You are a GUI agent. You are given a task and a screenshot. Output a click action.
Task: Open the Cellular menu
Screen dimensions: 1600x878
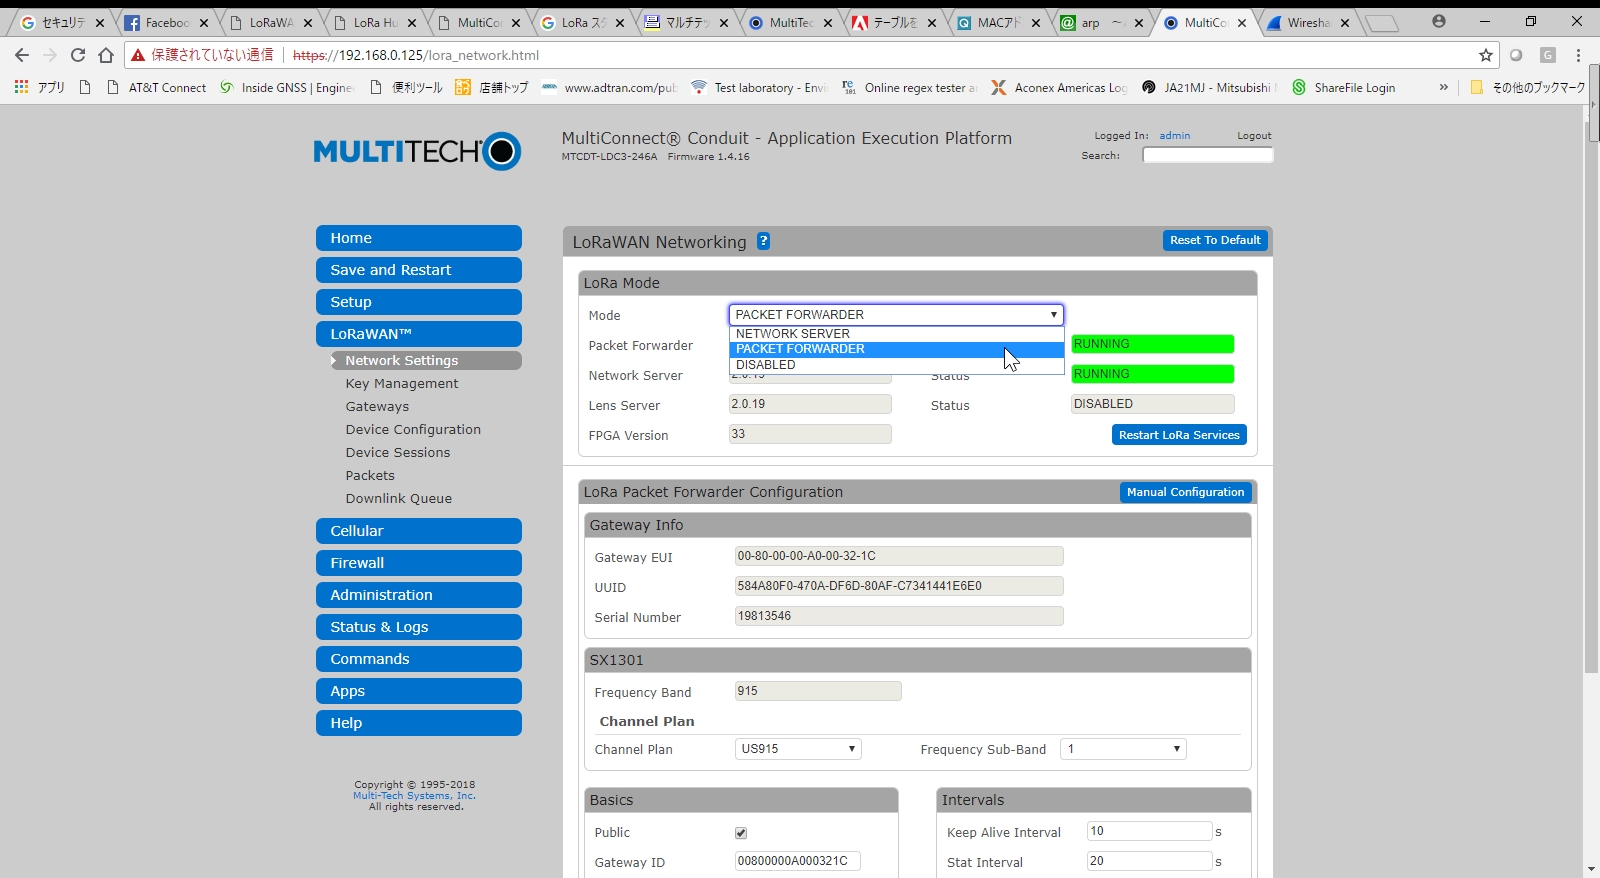tap(419, 531)
